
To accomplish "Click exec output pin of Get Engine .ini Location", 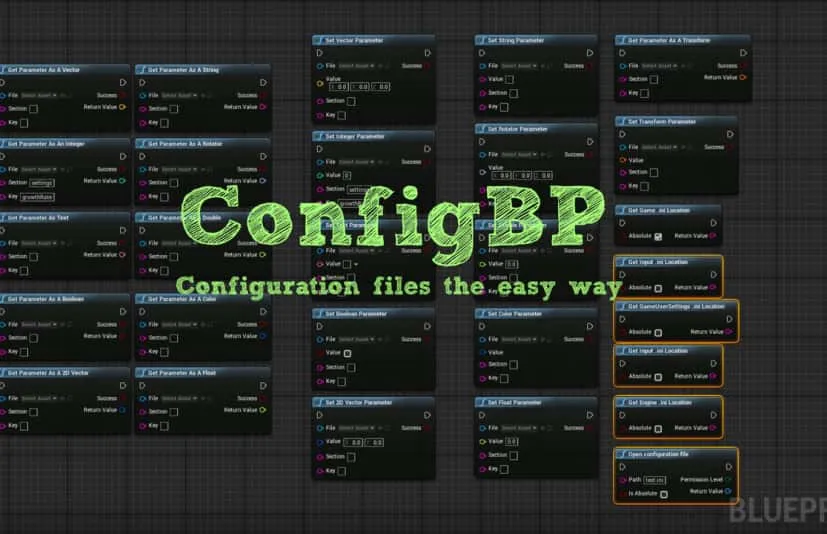I will coord(713,415).
